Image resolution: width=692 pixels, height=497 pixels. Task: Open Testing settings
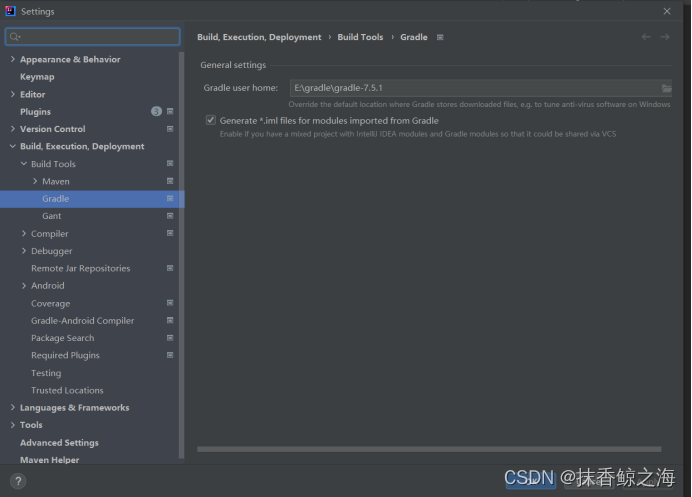coord(46,373)
